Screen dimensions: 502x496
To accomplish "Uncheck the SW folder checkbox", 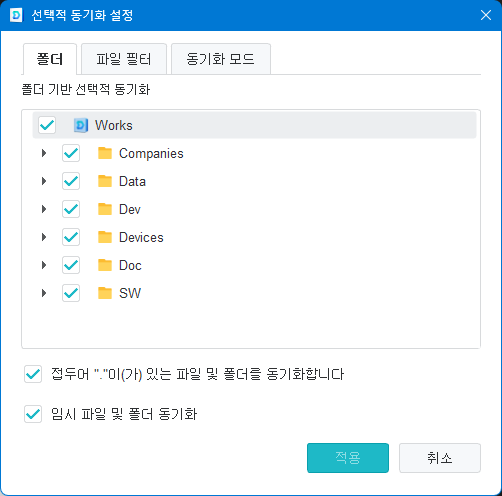I will (x=71, y=293).
